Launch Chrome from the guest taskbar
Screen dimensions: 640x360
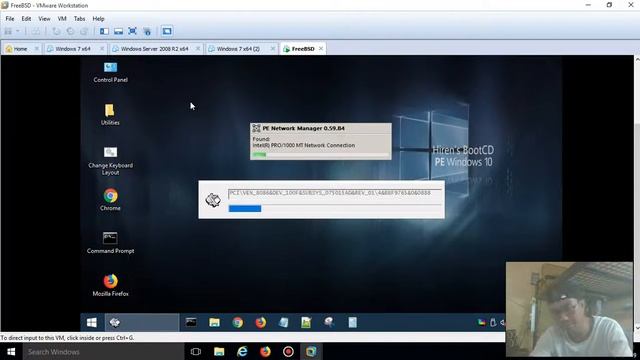238,322
